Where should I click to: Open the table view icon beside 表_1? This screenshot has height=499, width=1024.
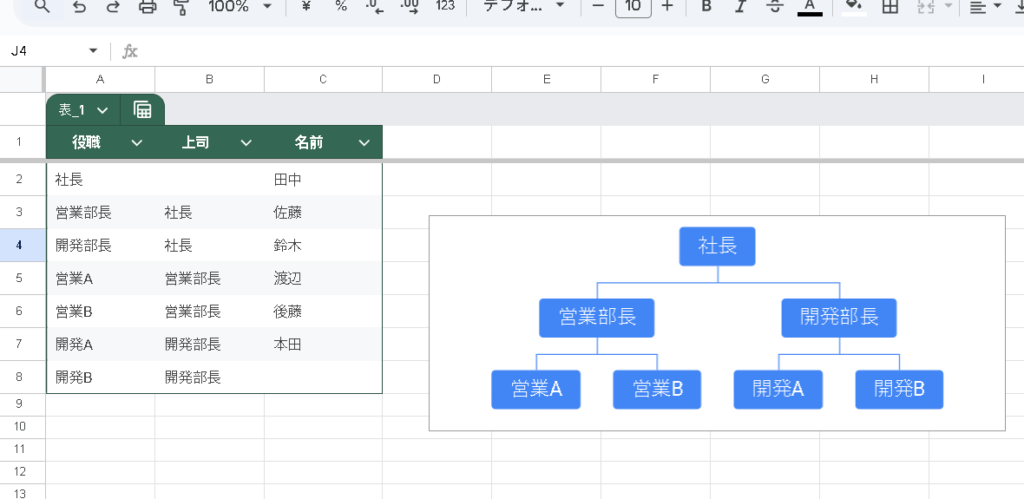pos(142,109)
